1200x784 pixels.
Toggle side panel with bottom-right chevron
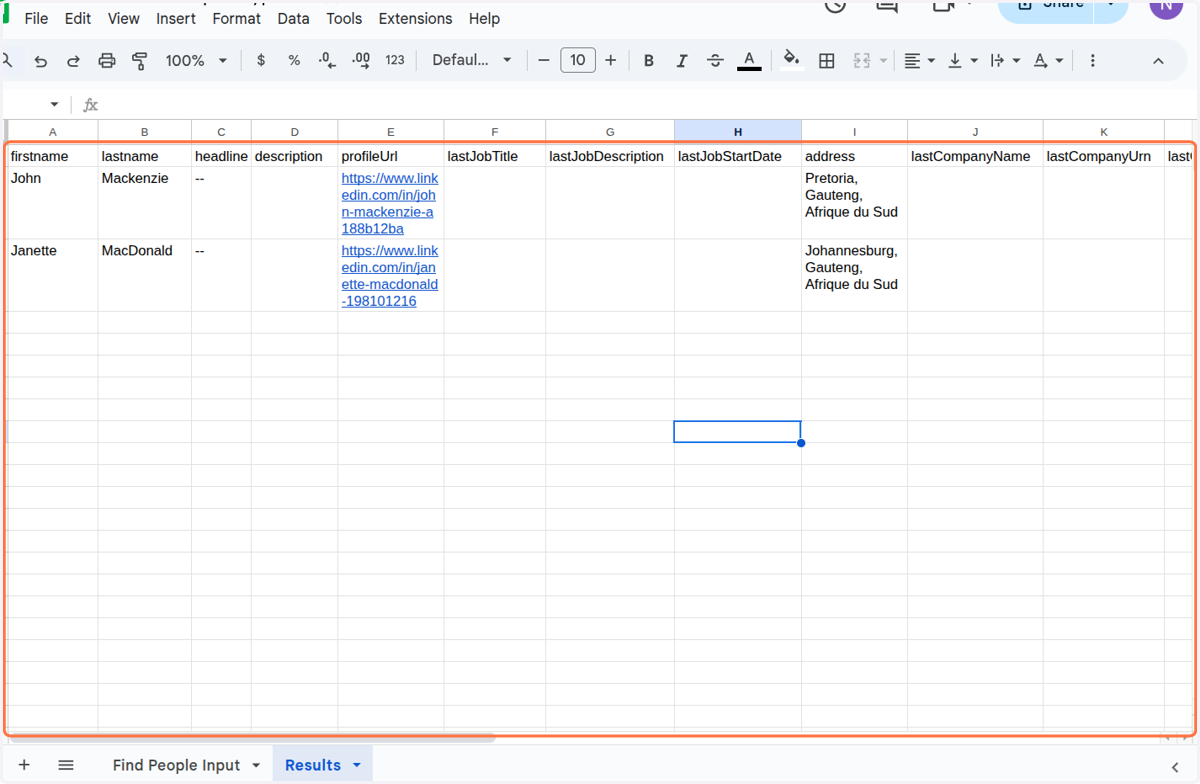point(1175,767)
